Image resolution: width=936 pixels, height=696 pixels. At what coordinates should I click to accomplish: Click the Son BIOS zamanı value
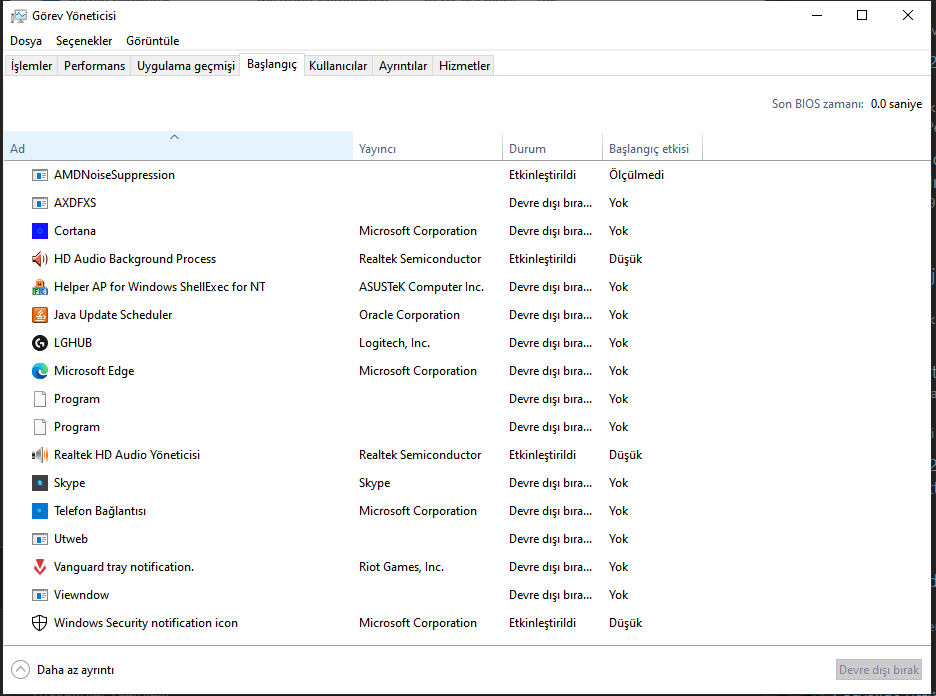(897, 104)
